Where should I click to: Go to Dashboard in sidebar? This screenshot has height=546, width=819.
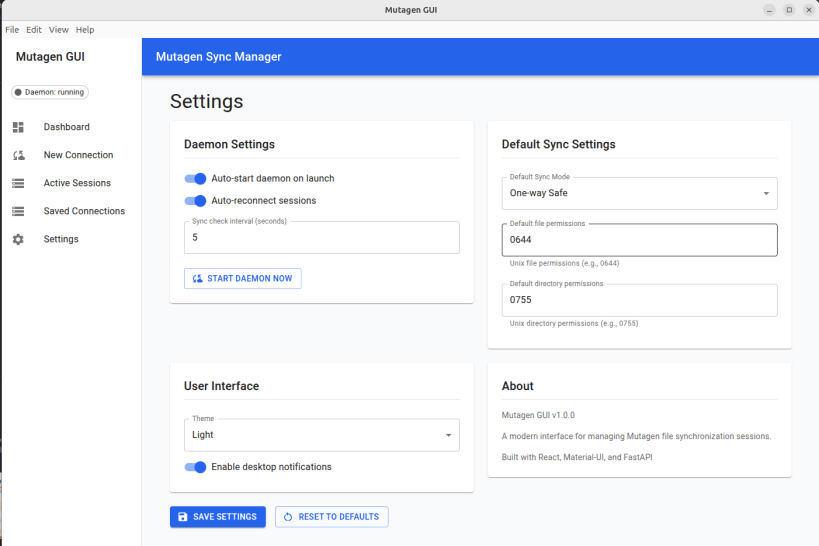71,127
